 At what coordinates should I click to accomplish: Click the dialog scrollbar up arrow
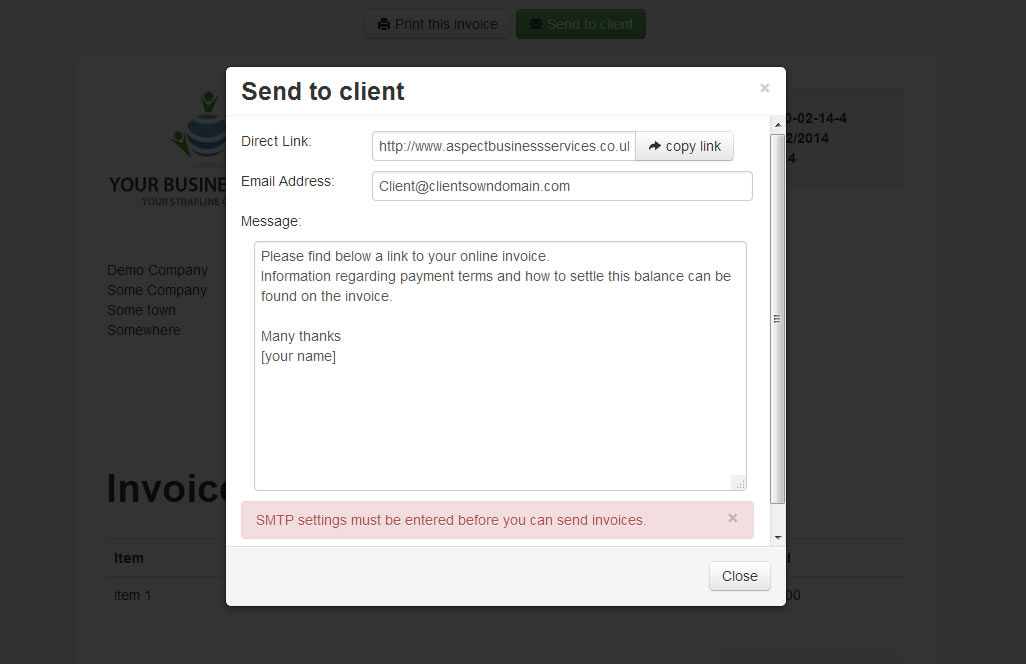[778, 124]
